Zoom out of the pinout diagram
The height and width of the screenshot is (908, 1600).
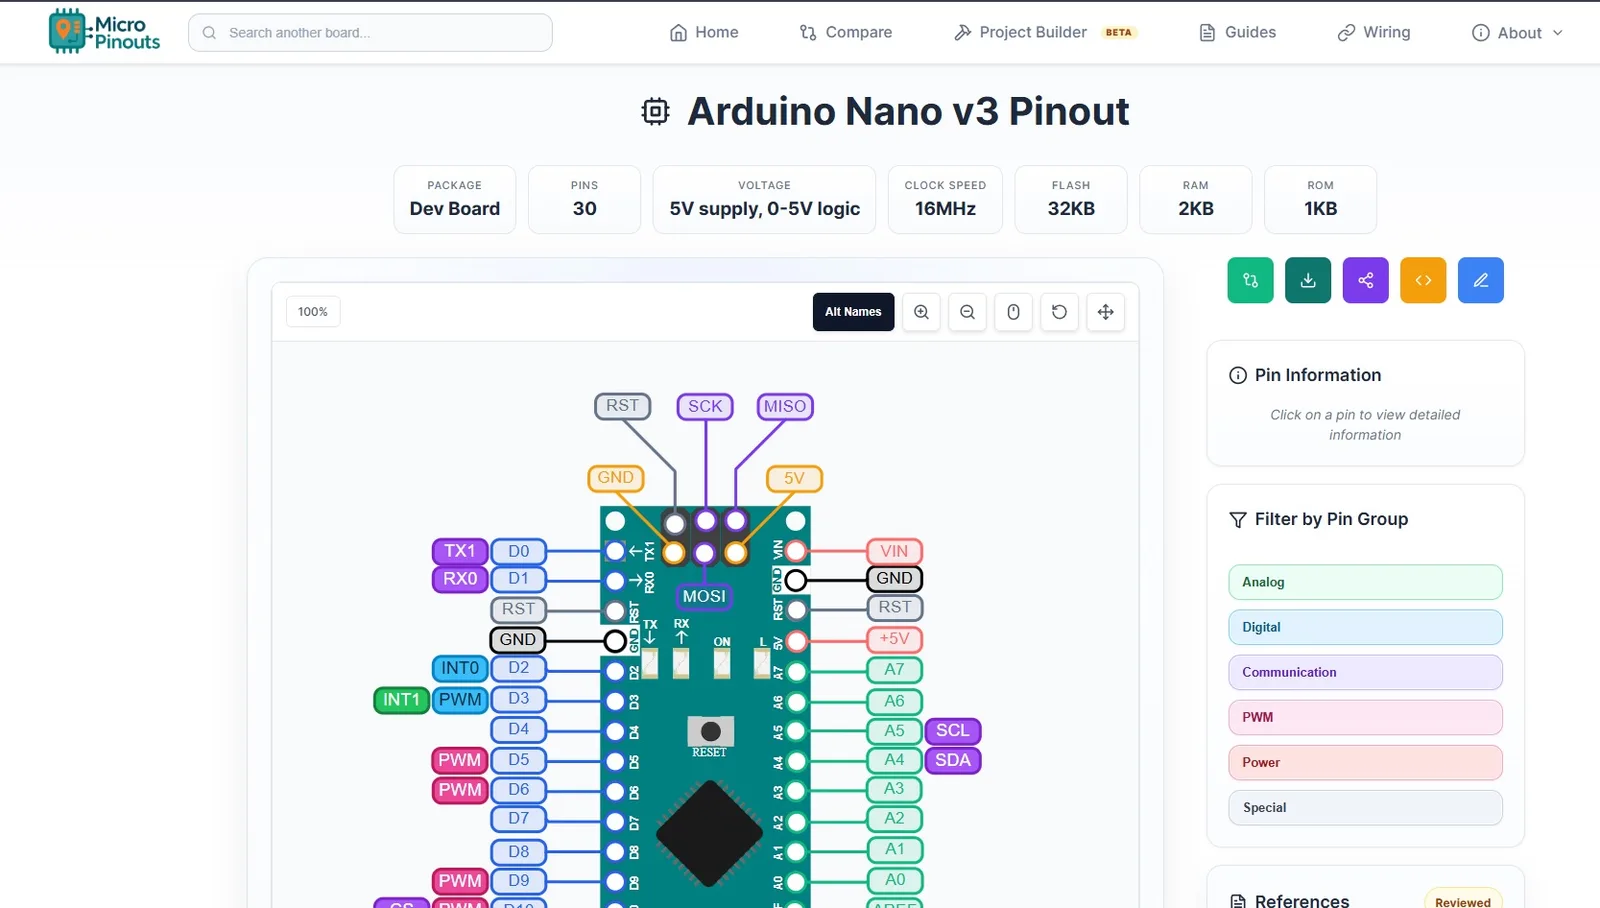[967, 312]
